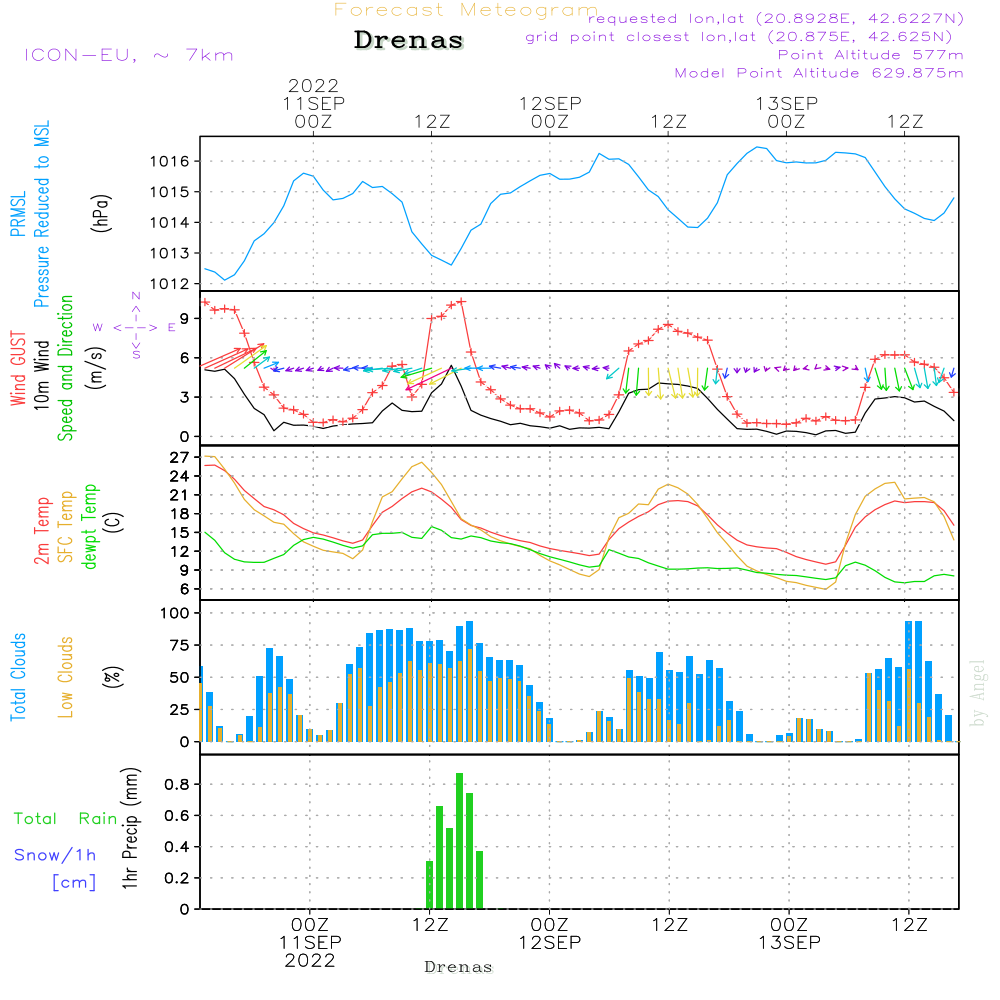Image resolution: width=1000 pixels, height=1000 pixels.
Task: Click the '100' cloud percentage axis value
Action: click(x=175, y=613)
